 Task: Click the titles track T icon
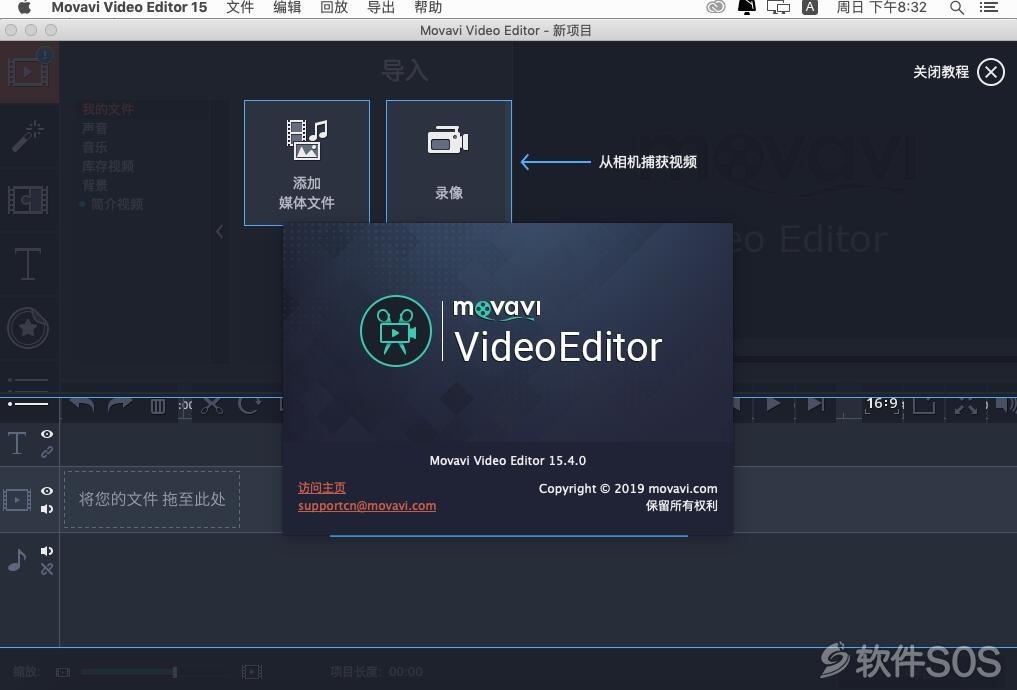[x=17, y=444]
